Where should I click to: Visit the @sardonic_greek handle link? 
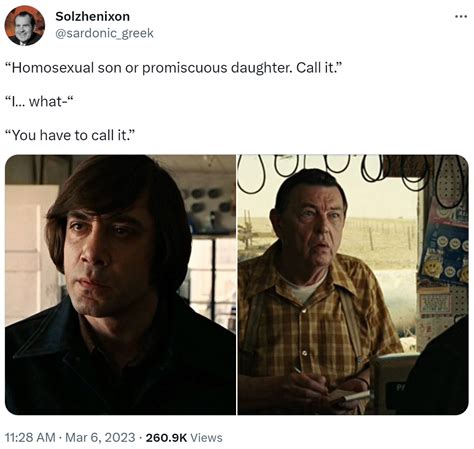[x=104, y=33]
